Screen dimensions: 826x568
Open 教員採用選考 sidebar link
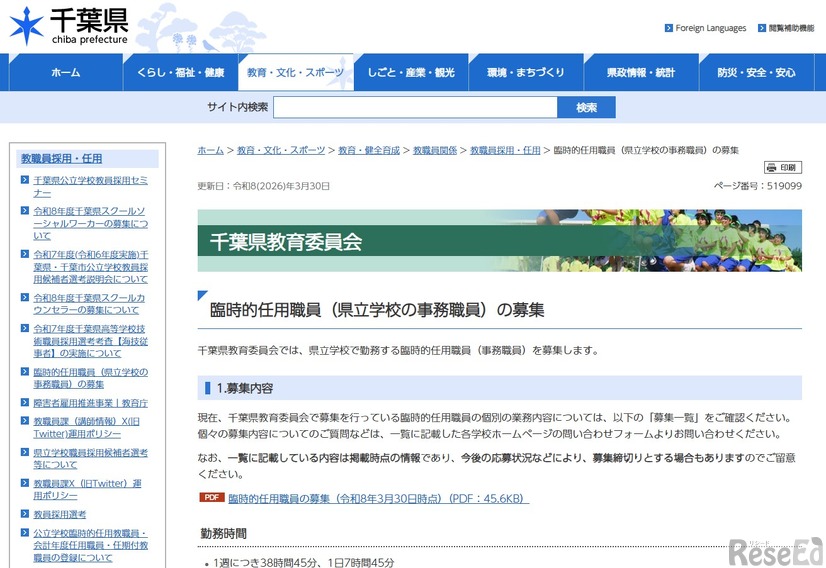pyautogui.click(x=60, y=514)
